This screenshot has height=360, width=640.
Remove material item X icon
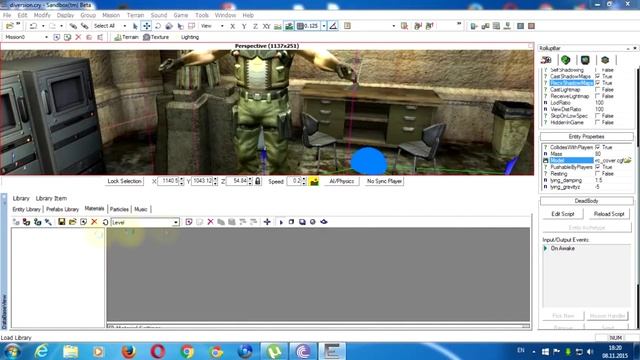pyautogui.click(x=210, y=222)
